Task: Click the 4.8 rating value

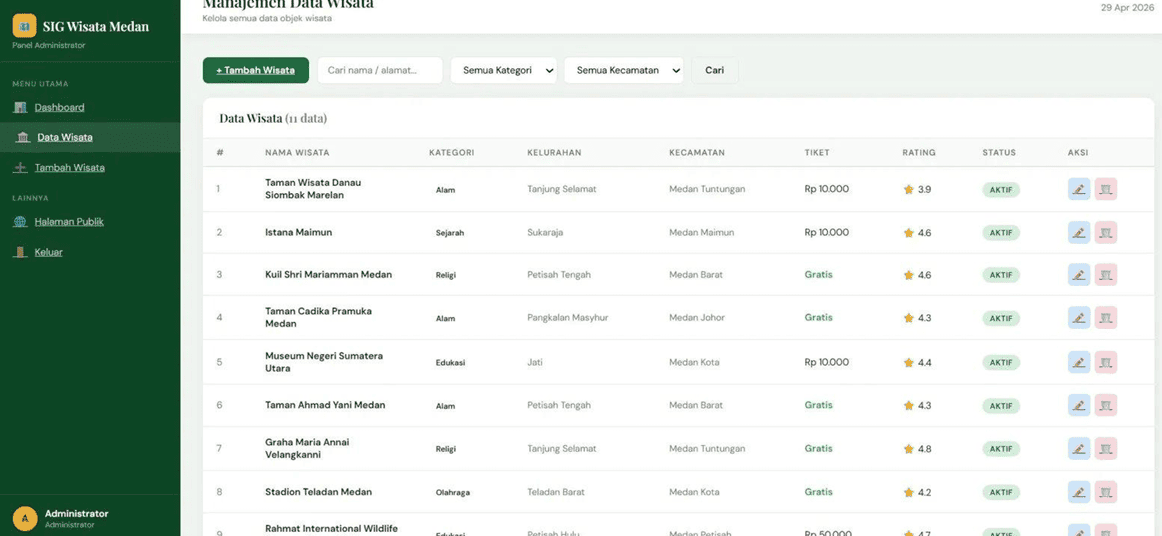Action: point(924,449)
